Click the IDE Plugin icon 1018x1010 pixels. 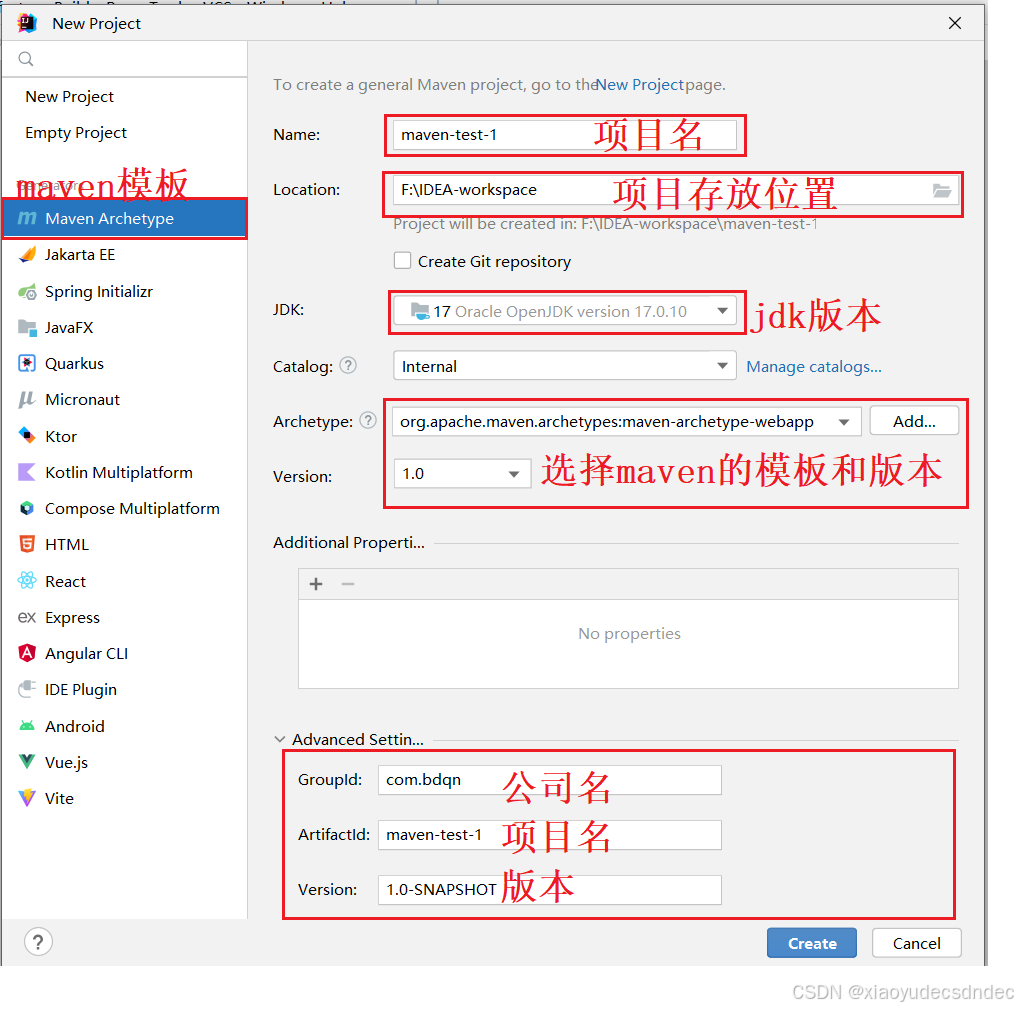click(x=27, y=689)
